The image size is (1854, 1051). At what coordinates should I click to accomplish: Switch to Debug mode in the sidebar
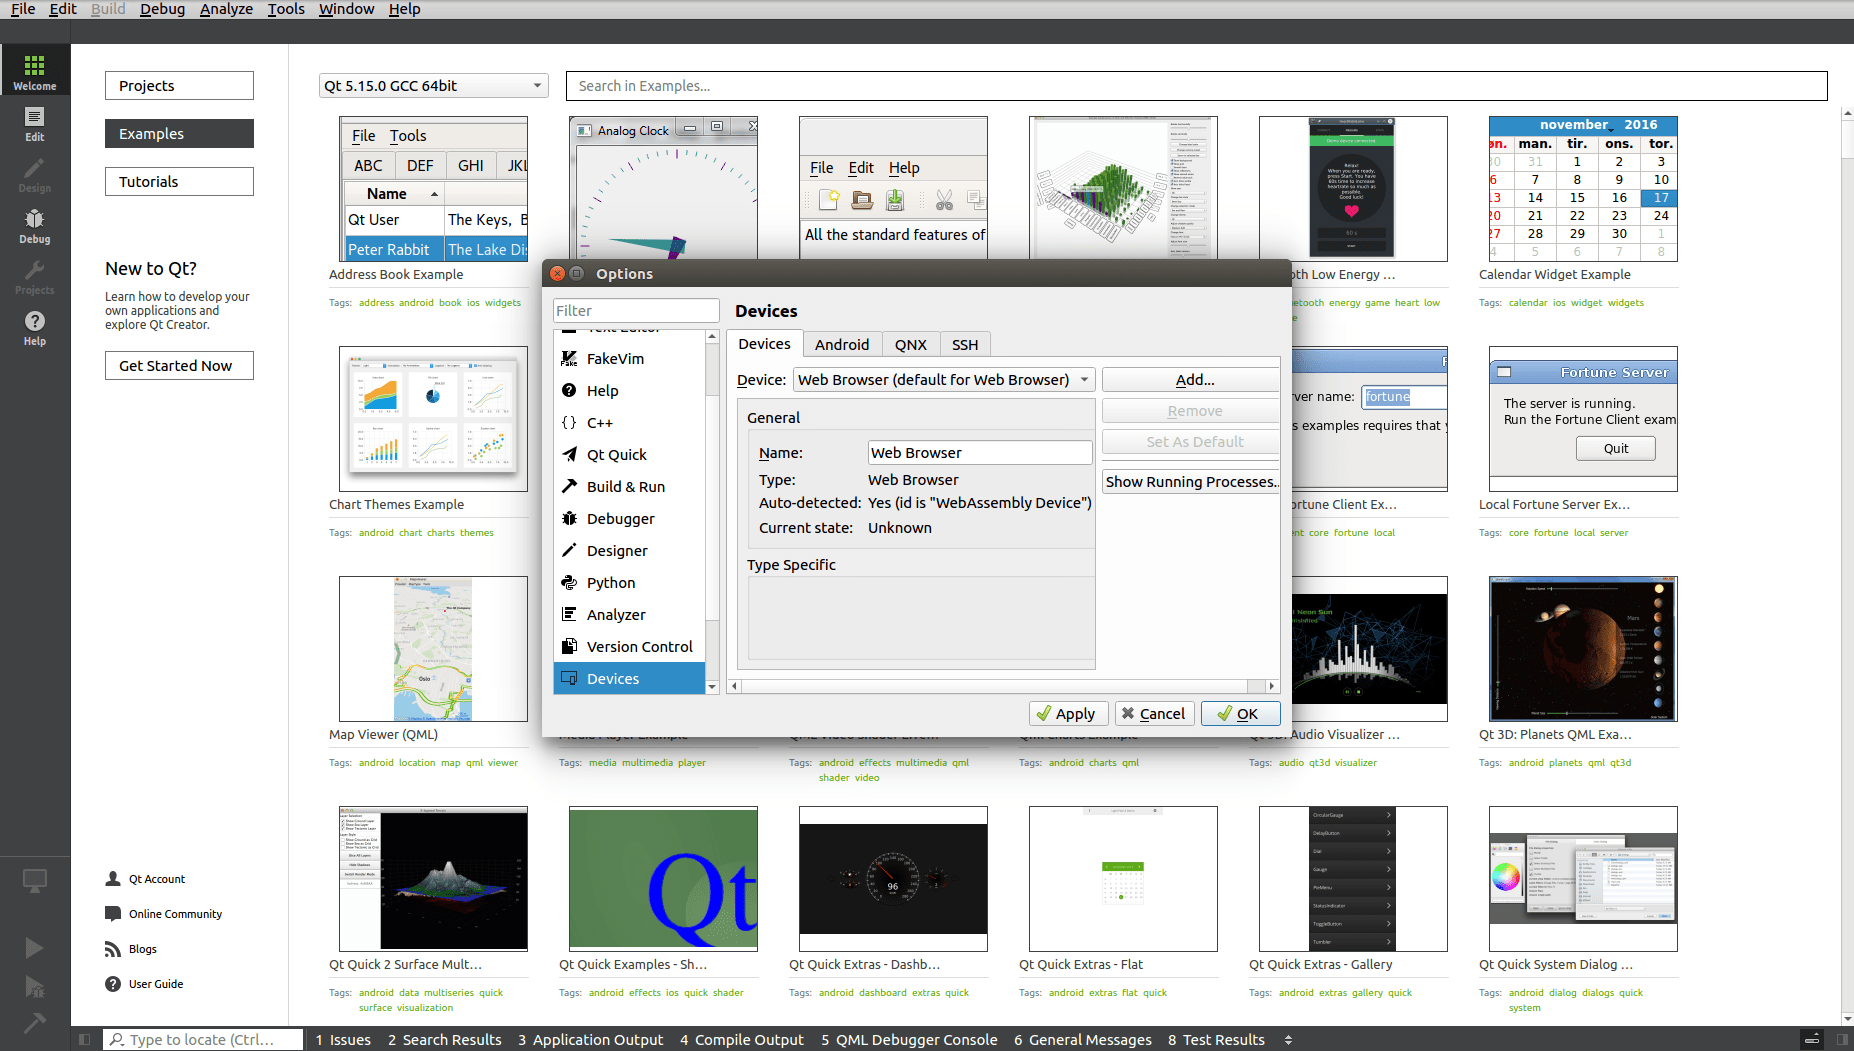(x=35, y=225)
